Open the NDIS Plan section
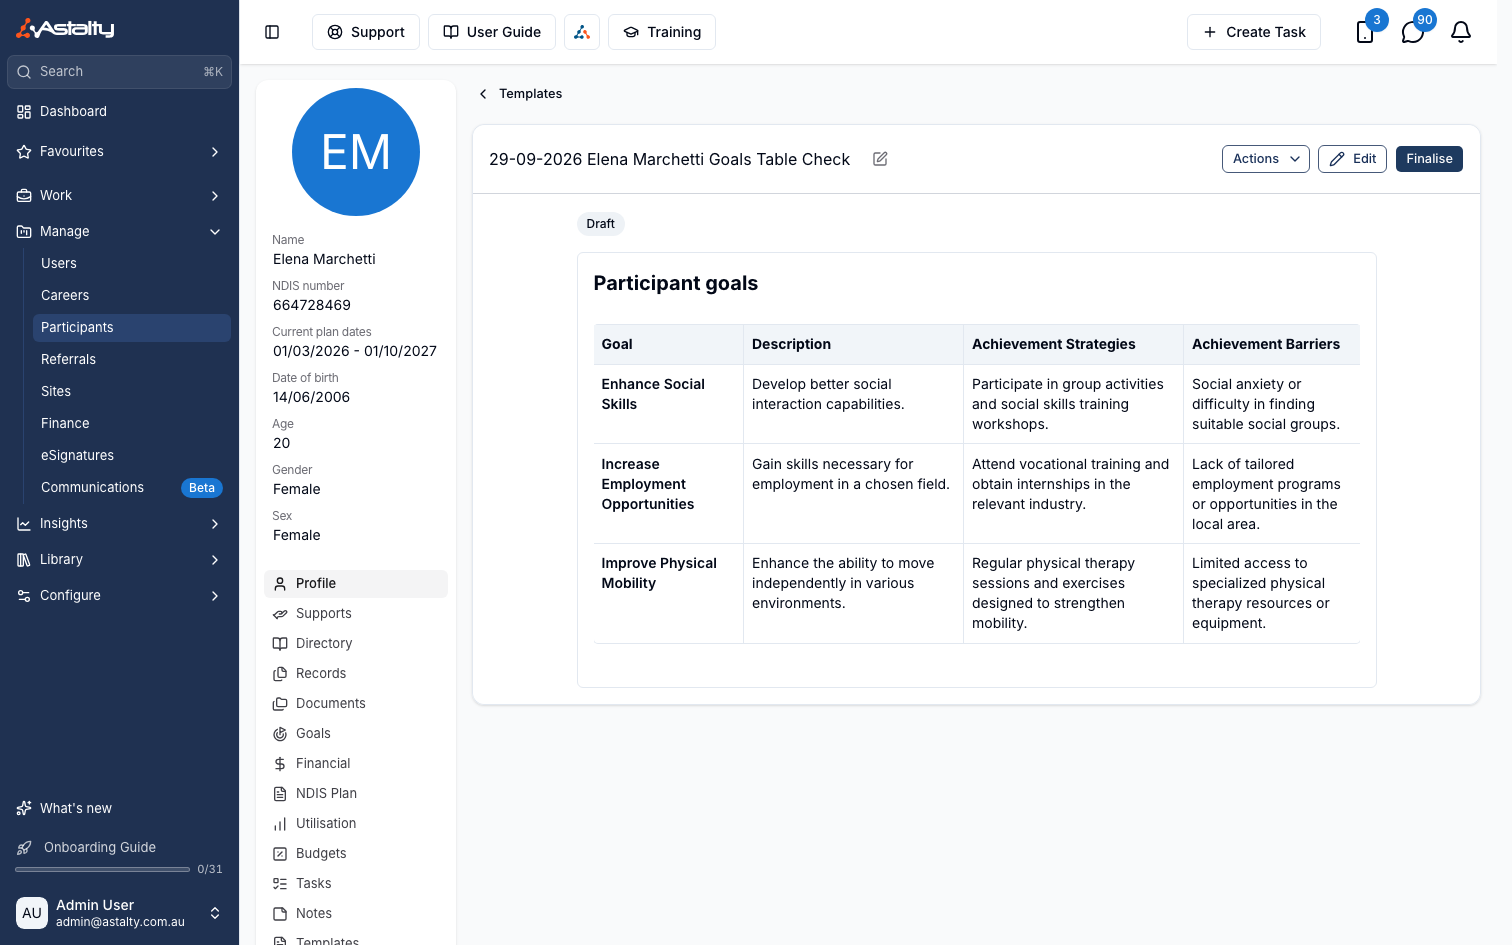This screenshot has width=1512, height=945. point(356,794)
